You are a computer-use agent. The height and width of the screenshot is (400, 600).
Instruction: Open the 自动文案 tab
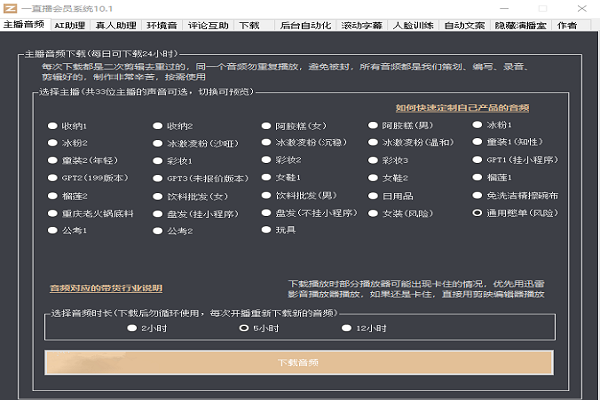click(464, 23)
